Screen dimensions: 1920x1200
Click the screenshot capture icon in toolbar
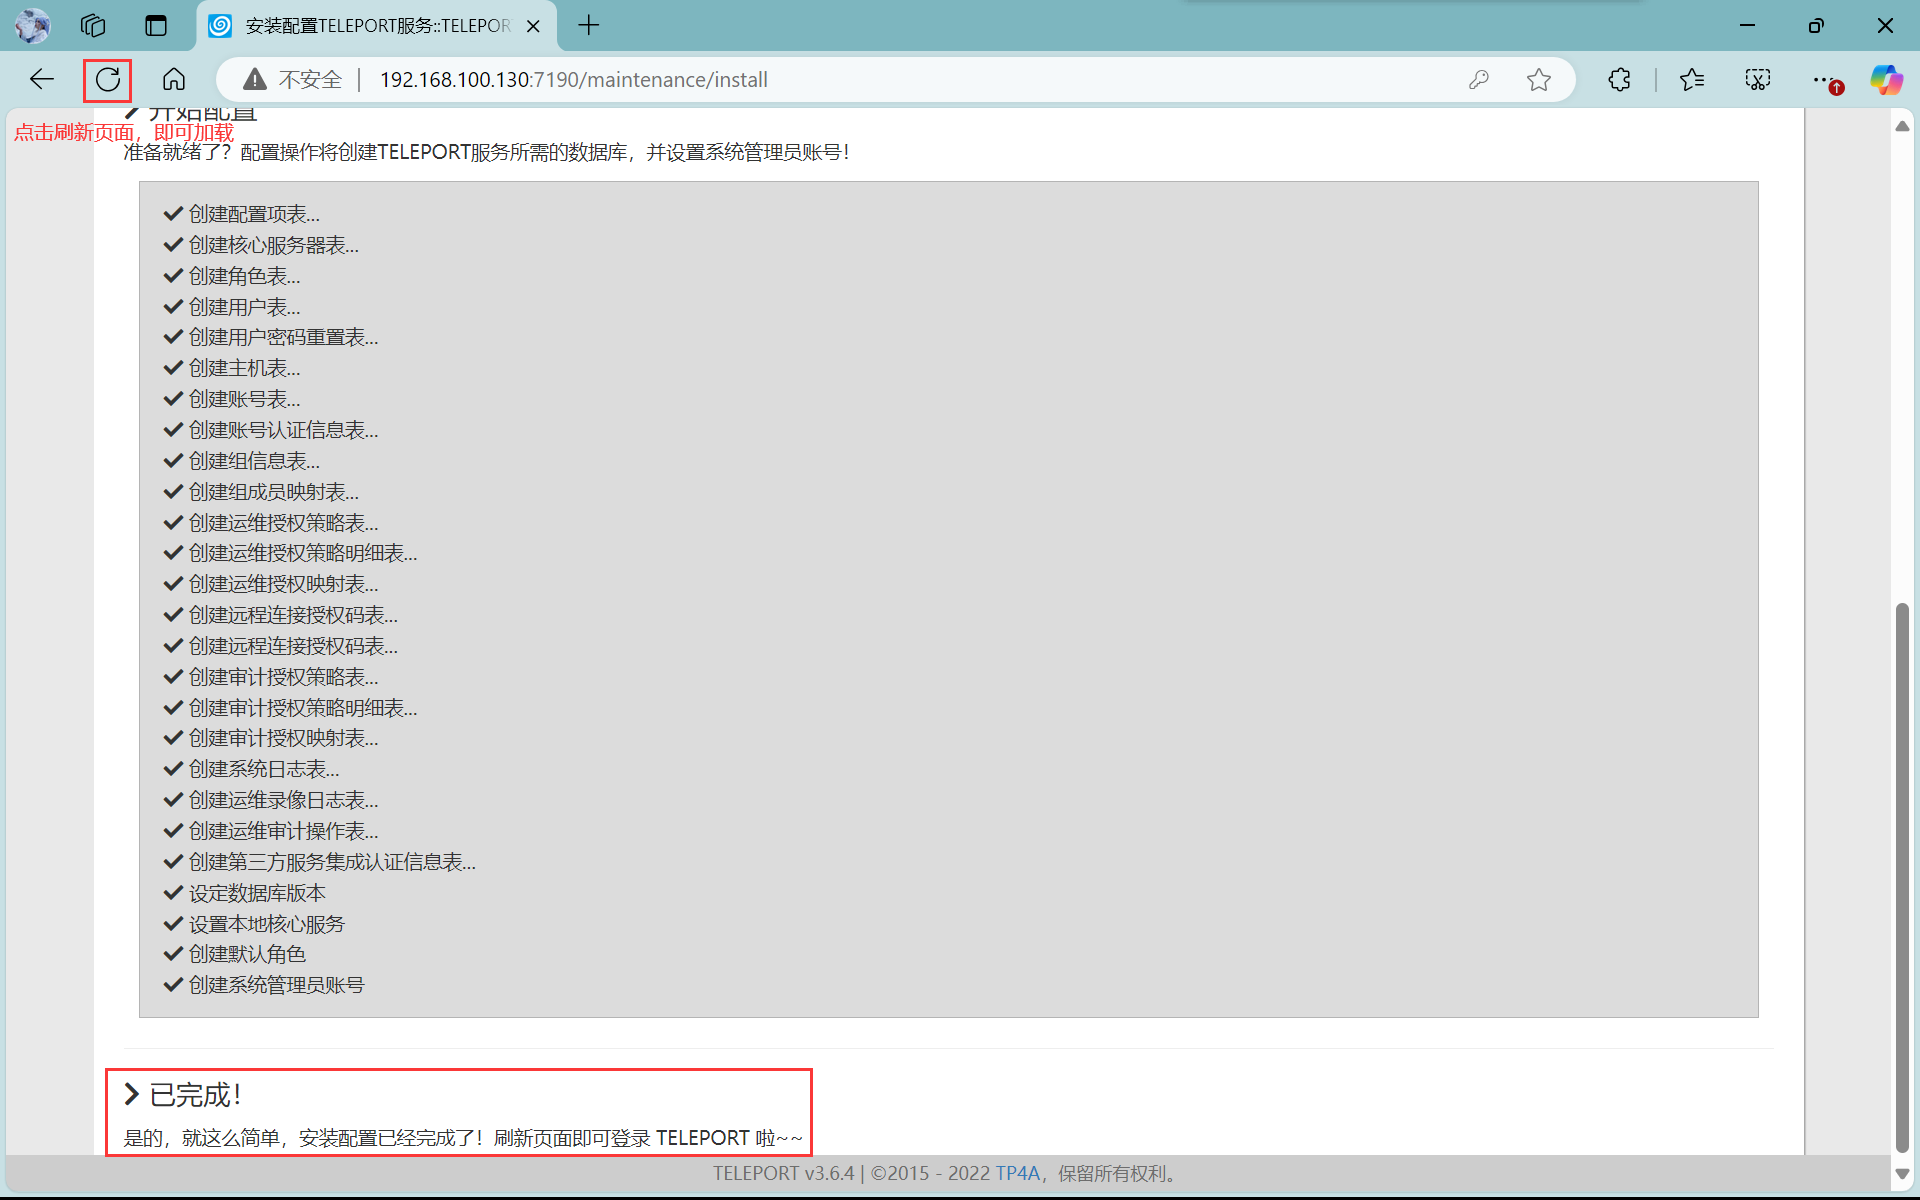(1758, 80)
